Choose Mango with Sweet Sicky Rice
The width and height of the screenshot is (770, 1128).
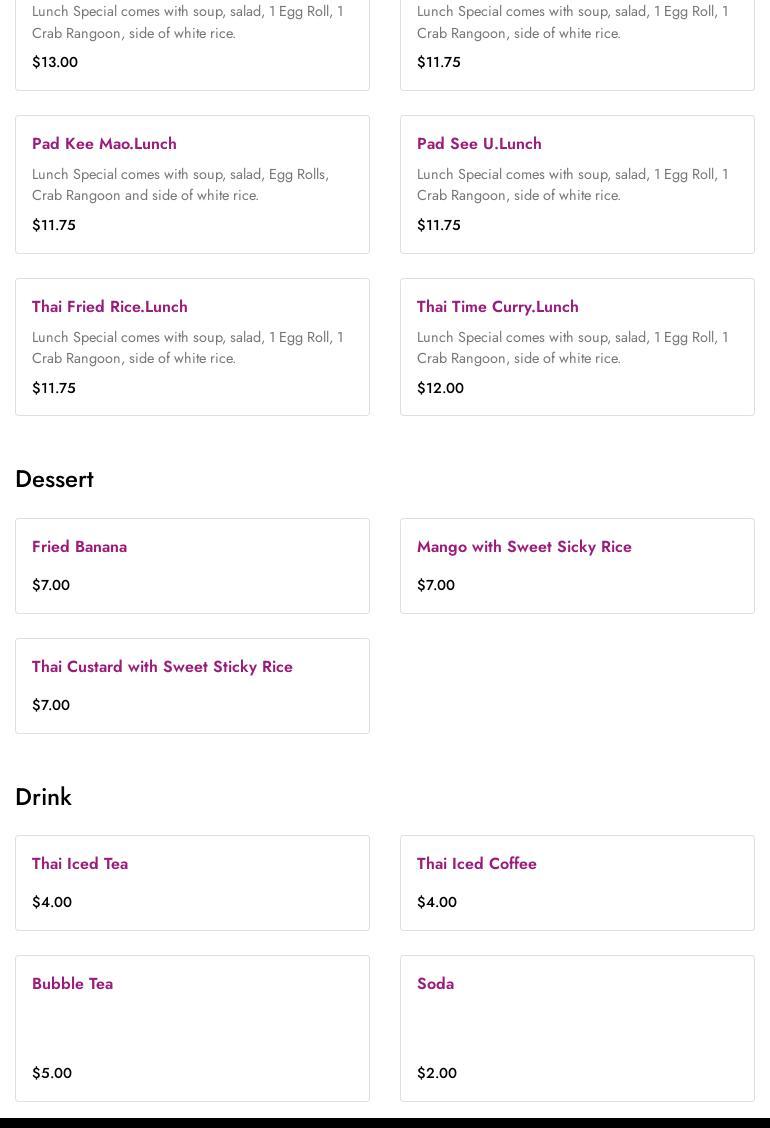coord(524,547)
